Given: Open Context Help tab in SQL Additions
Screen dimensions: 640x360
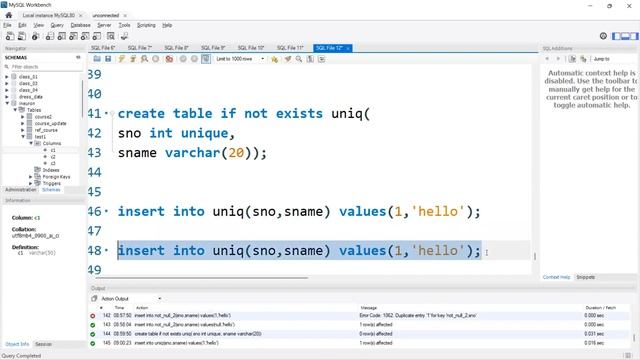Looking at the screenshot, I should coord(556,277).
